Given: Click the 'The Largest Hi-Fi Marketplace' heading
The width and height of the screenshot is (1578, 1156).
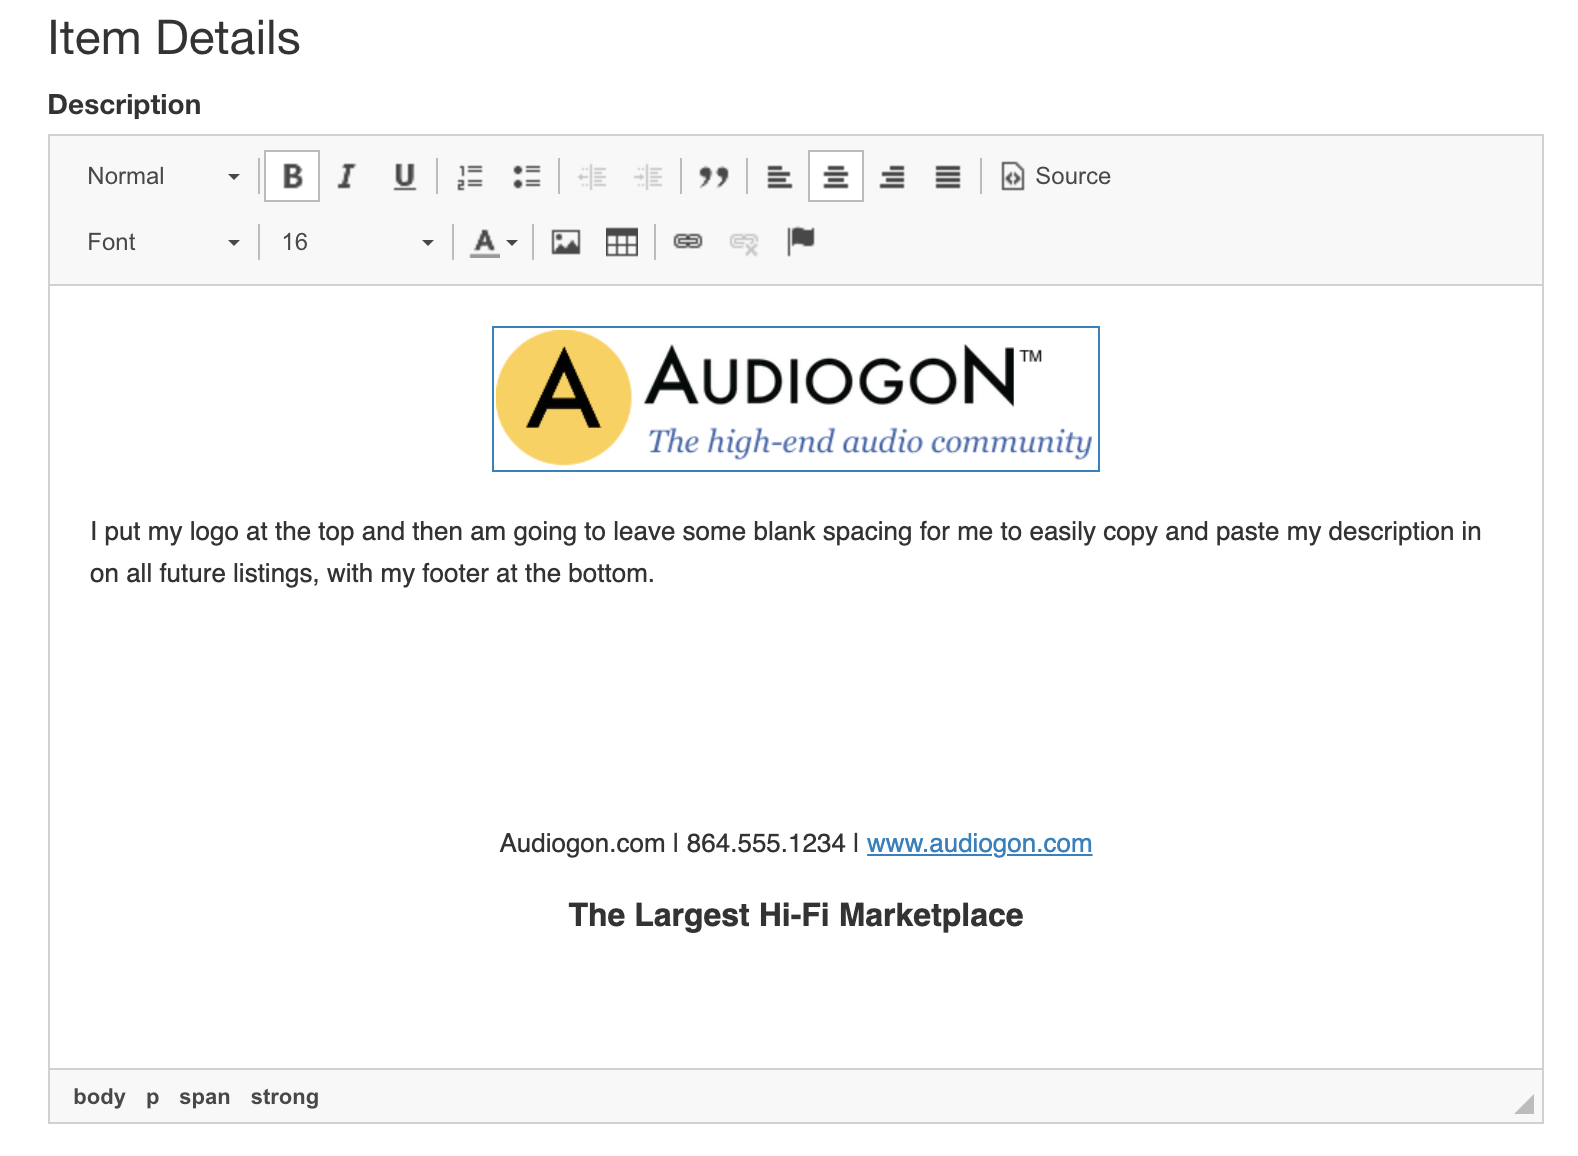Looking at the screenshot, I should tap(796, 915).
